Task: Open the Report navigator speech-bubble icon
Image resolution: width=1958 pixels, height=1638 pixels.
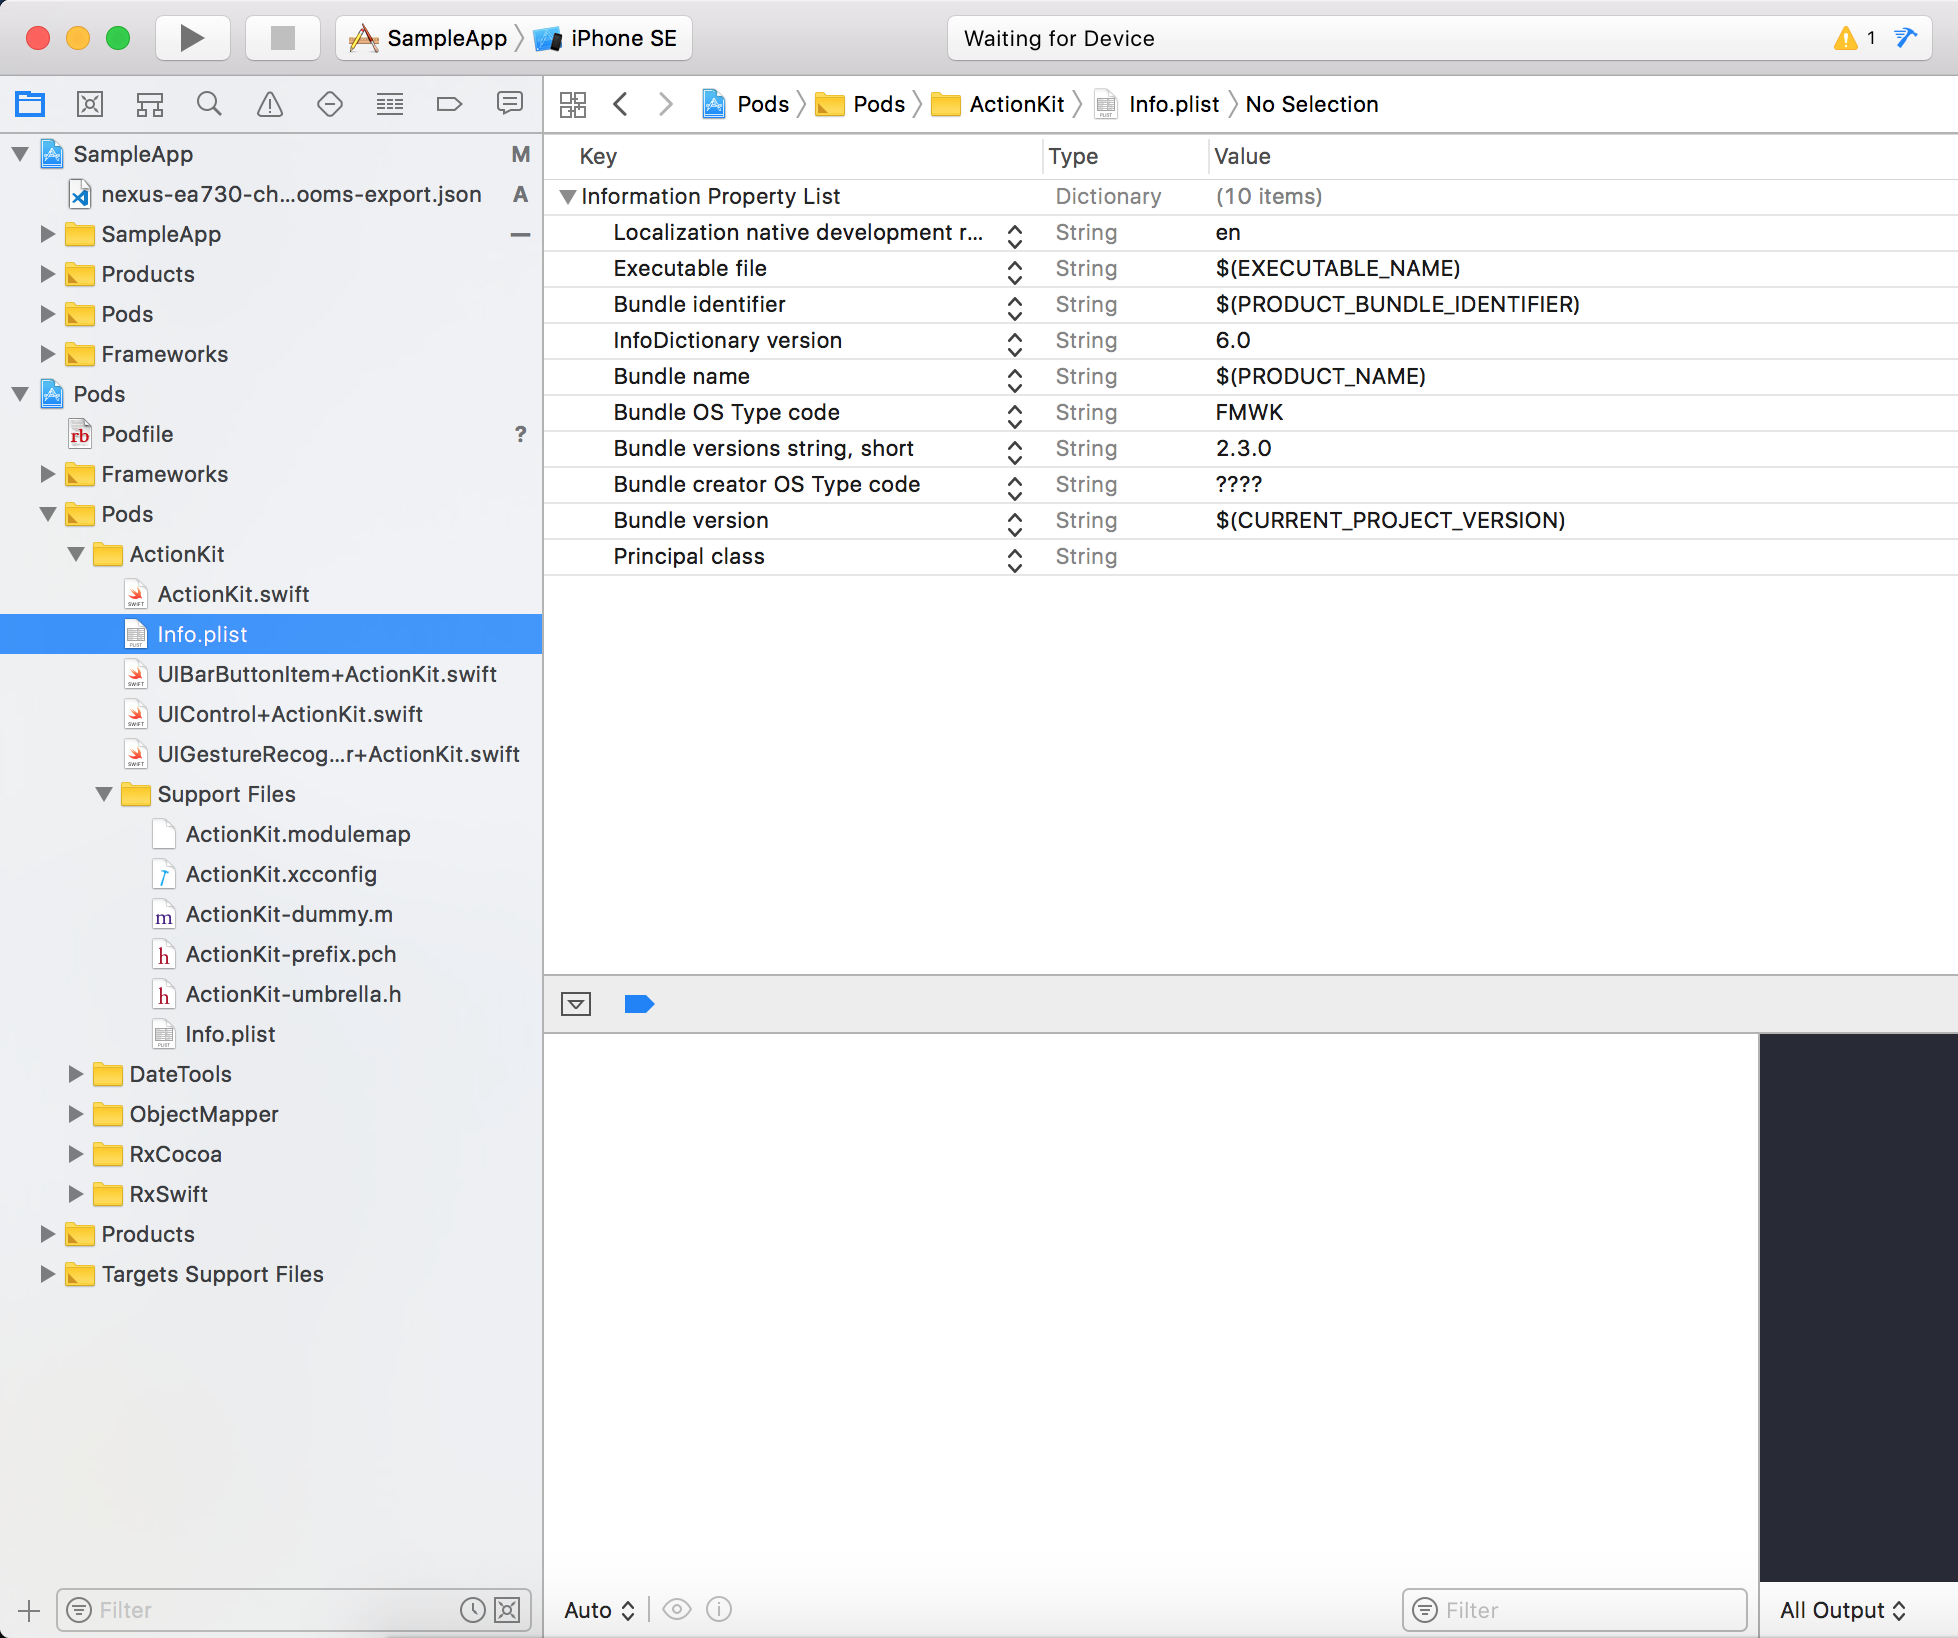Action: click(509, 104)
